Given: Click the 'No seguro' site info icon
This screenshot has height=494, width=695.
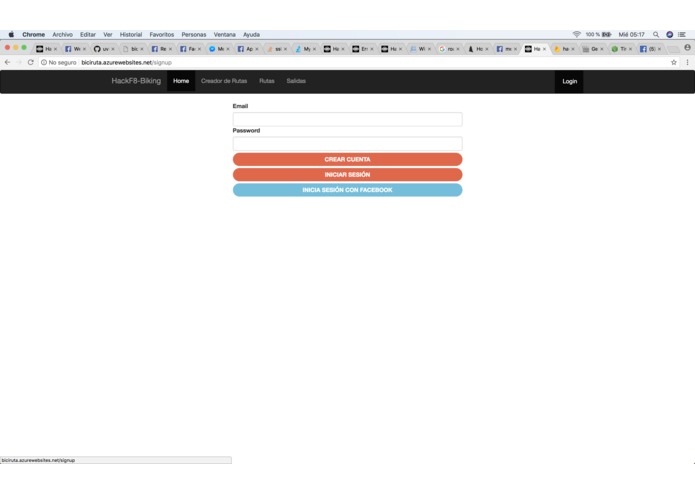Looking at the screenshot, I should [x=44, y=62].
